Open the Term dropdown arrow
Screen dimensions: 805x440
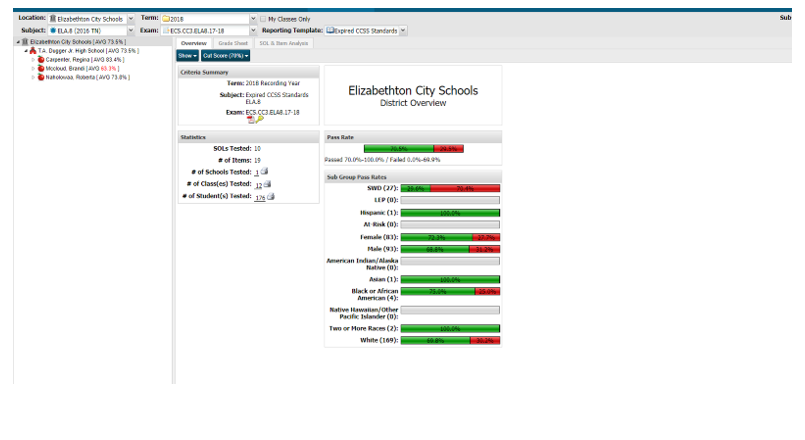tap(253, 18)
